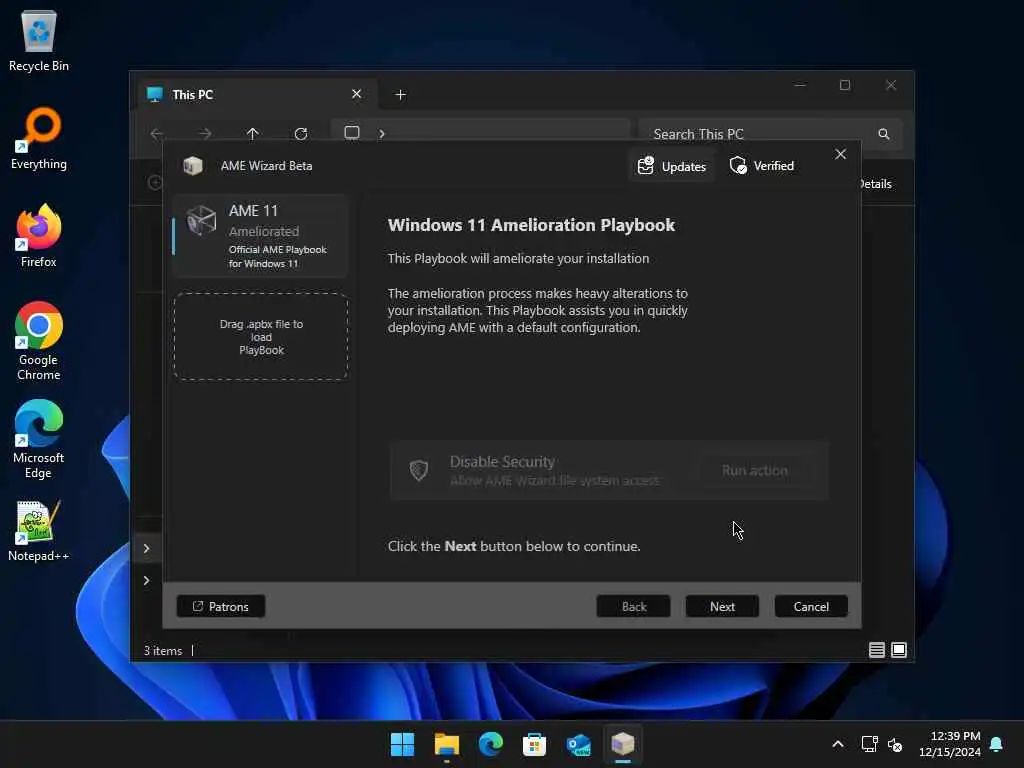The height and width of the screenshot is (768, 1024).
Task: Click AME Wizard taskbar icon
Action: [x=622, y=744]
